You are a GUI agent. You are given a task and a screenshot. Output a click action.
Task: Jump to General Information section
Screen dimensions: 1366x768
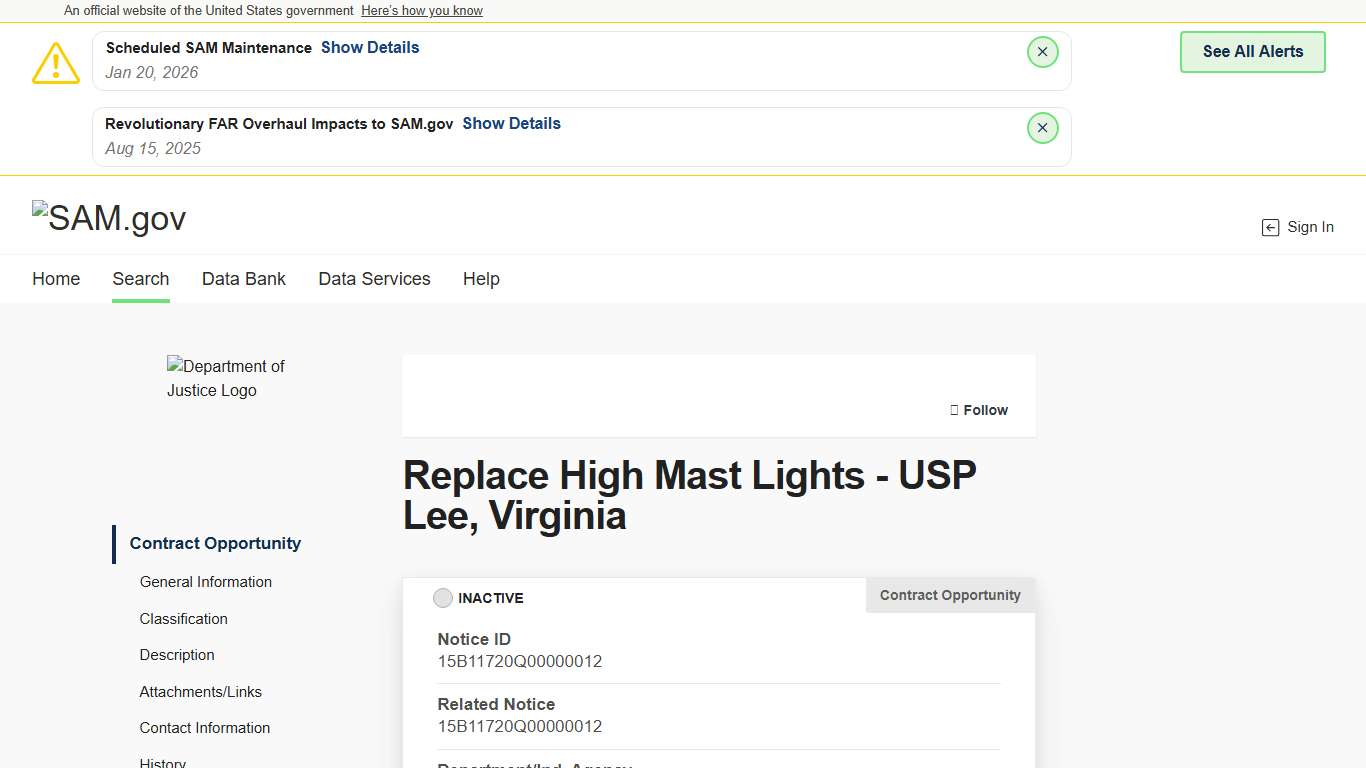tap(206, 582)
